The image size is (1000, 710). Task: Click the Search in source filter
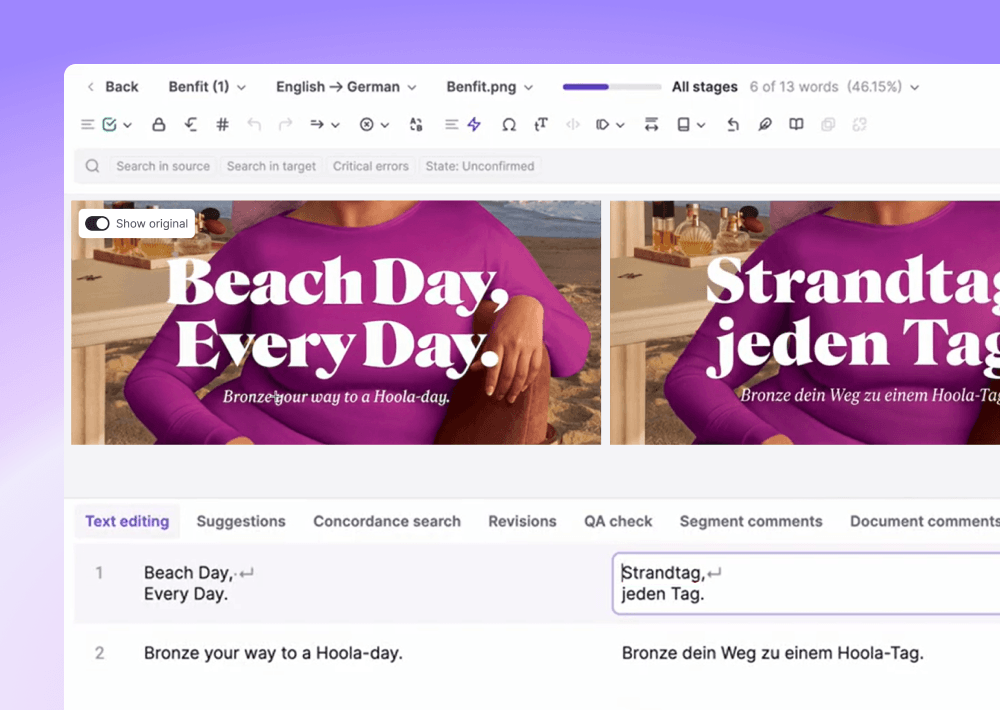[x=162, y=166]
